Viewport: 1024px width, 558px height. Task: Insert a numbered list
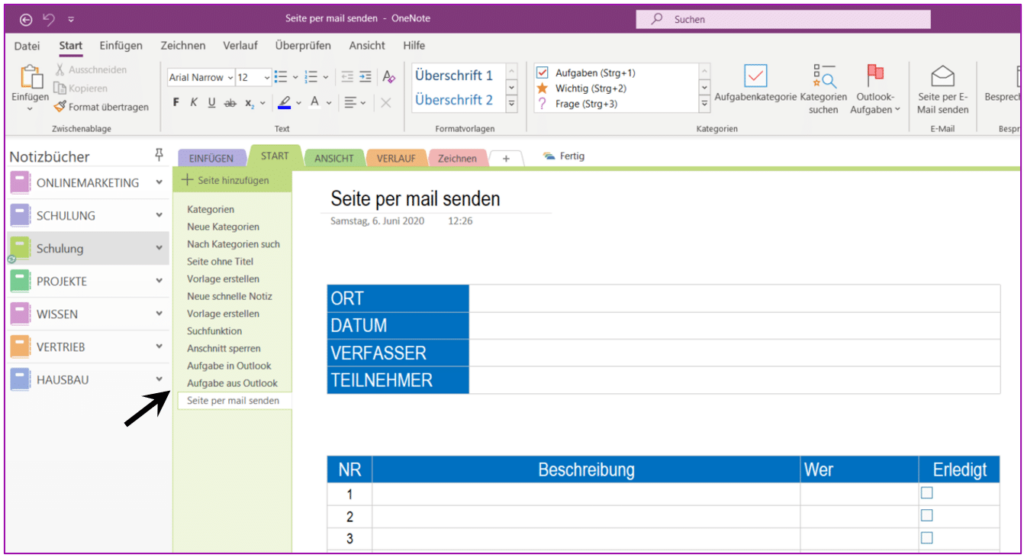tap(312, 77)
